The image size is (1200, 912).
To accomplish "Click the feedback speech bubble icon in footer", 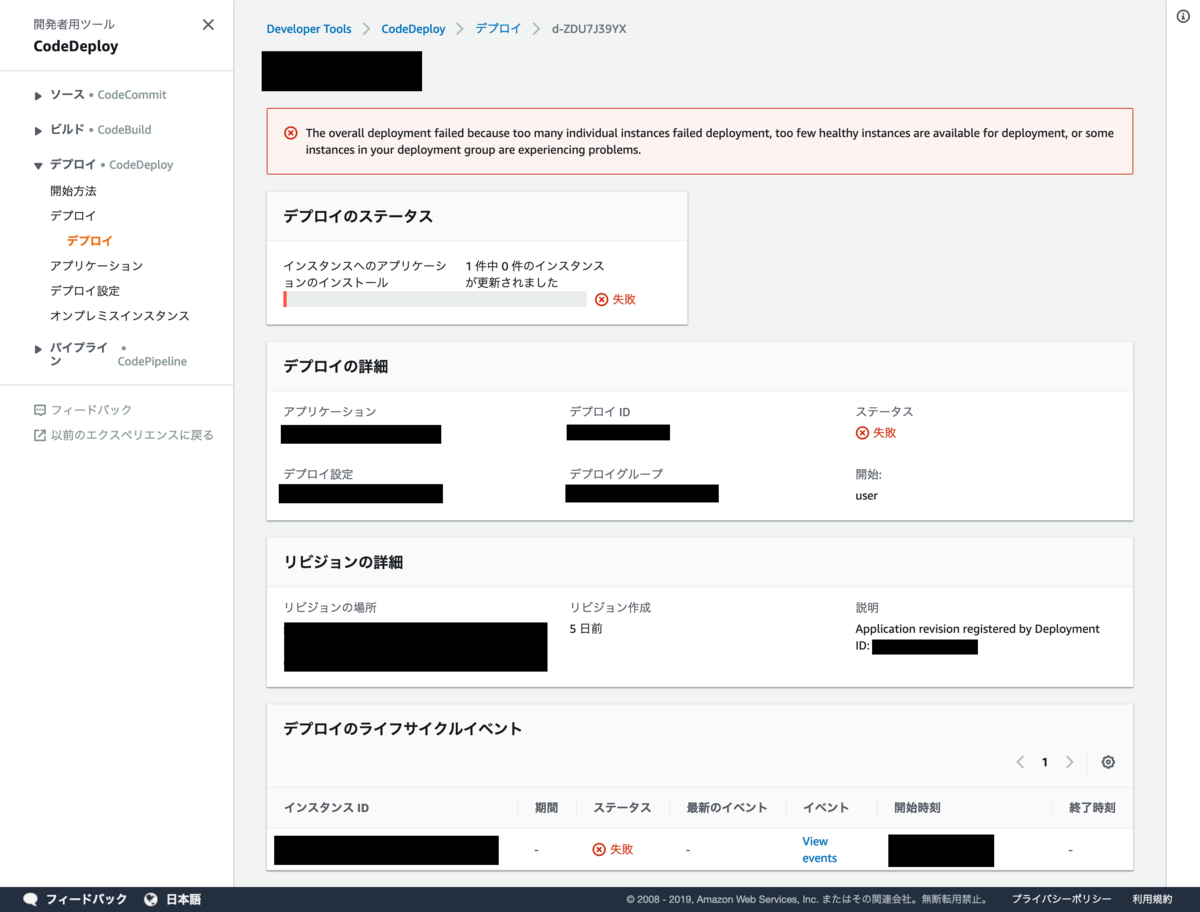I will coord(31,899).
